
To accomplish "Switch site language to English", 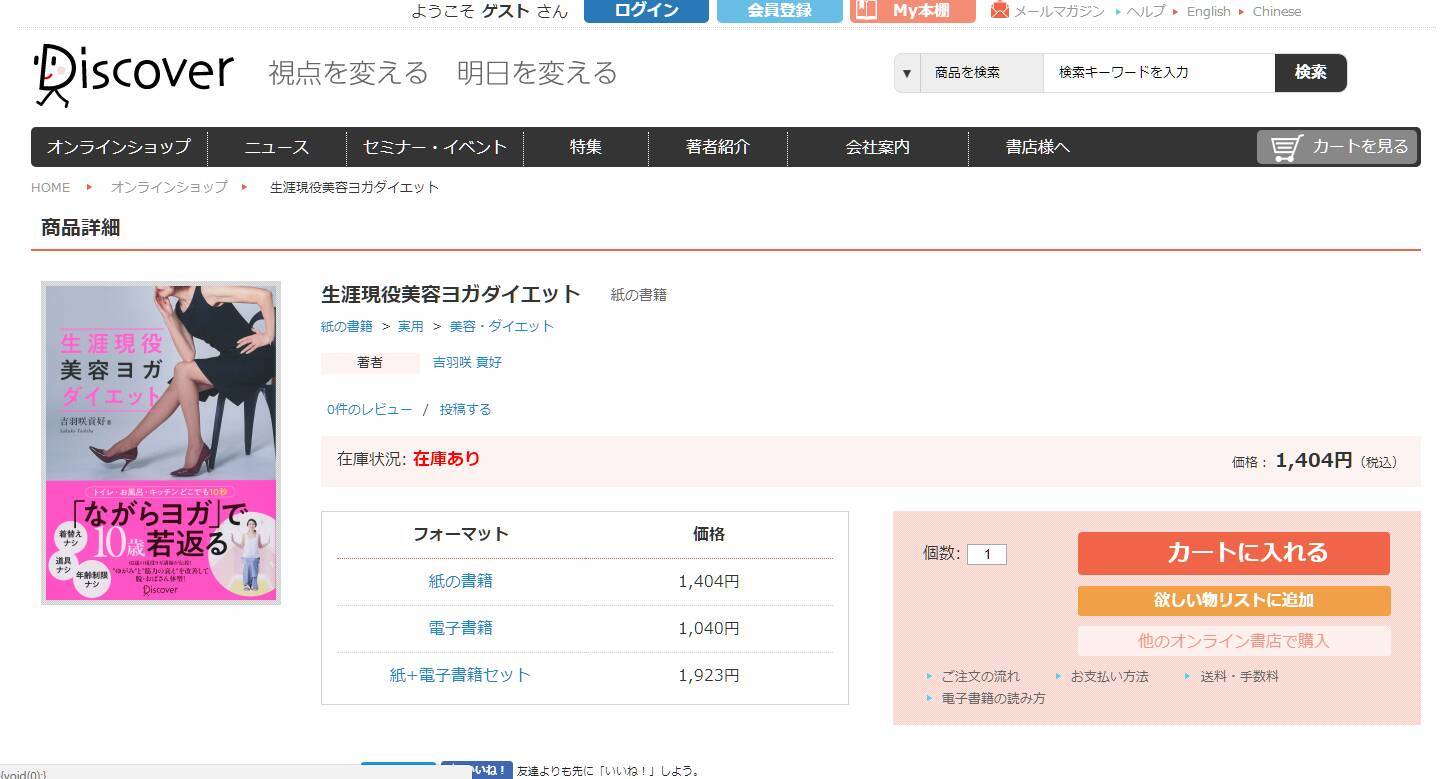I will [1208, 11].
